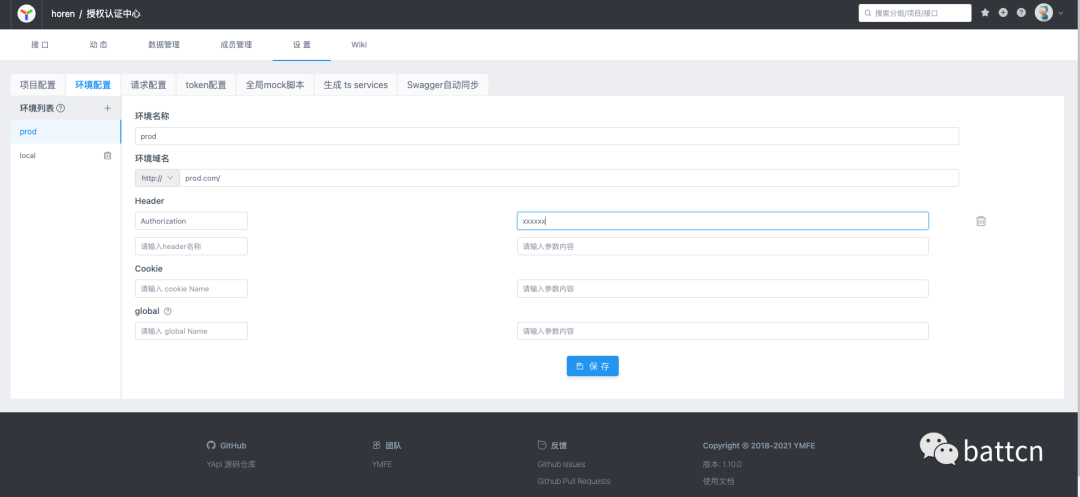
Task: Click the plus circle icon to add project
Action: pos(1003,13)
